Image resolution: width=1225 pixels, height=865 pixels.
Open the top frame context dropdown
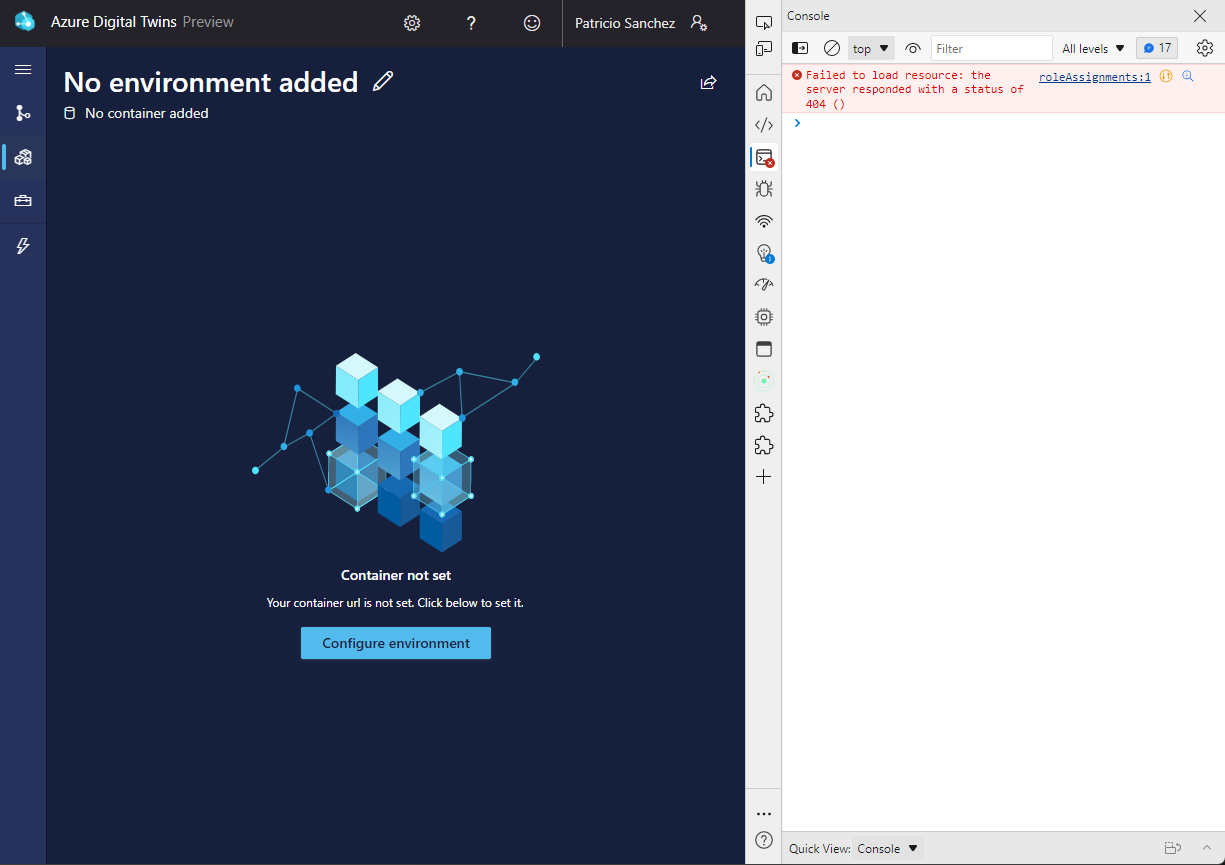coord(869,47)
